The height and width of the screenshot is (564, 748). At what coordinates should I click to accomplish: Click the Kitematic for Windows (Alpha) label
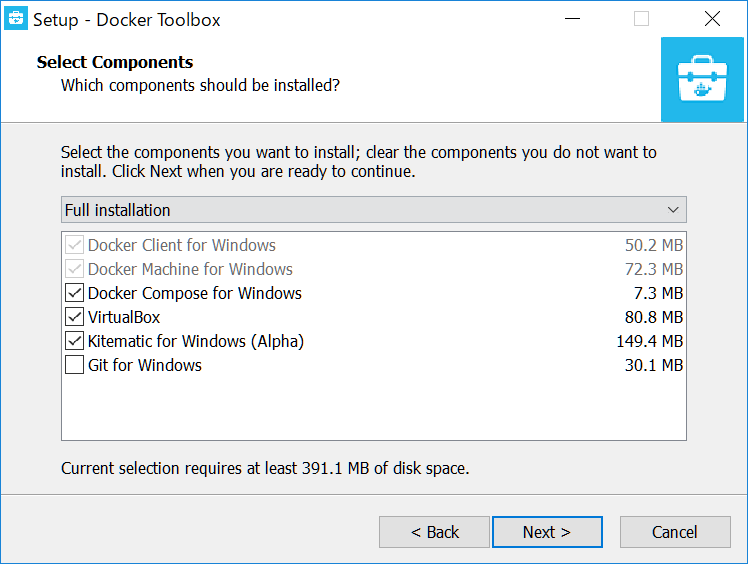[196, 341]
